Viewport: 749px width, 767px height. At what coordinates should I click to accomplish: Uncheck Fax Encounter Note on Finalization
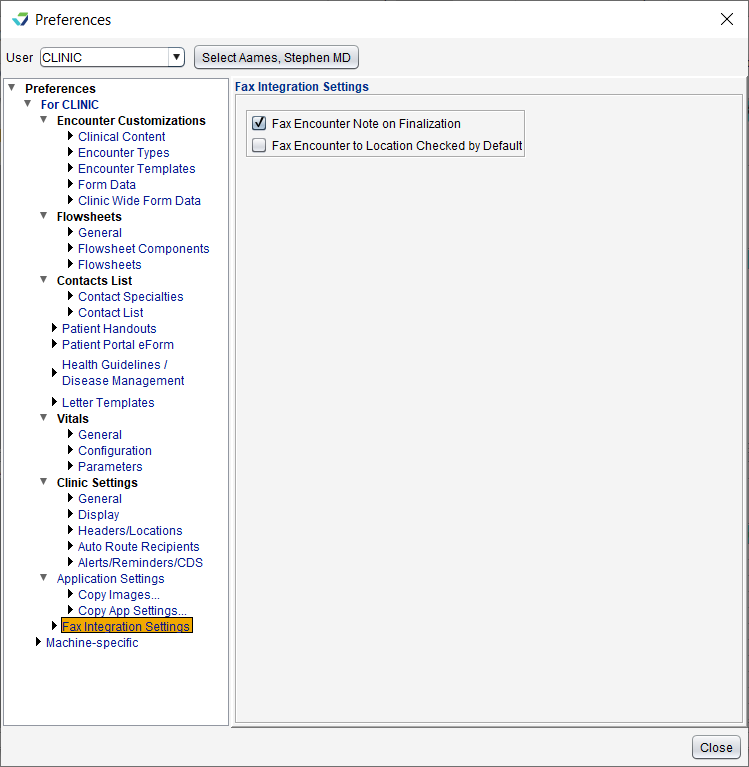tap(260, 124)
